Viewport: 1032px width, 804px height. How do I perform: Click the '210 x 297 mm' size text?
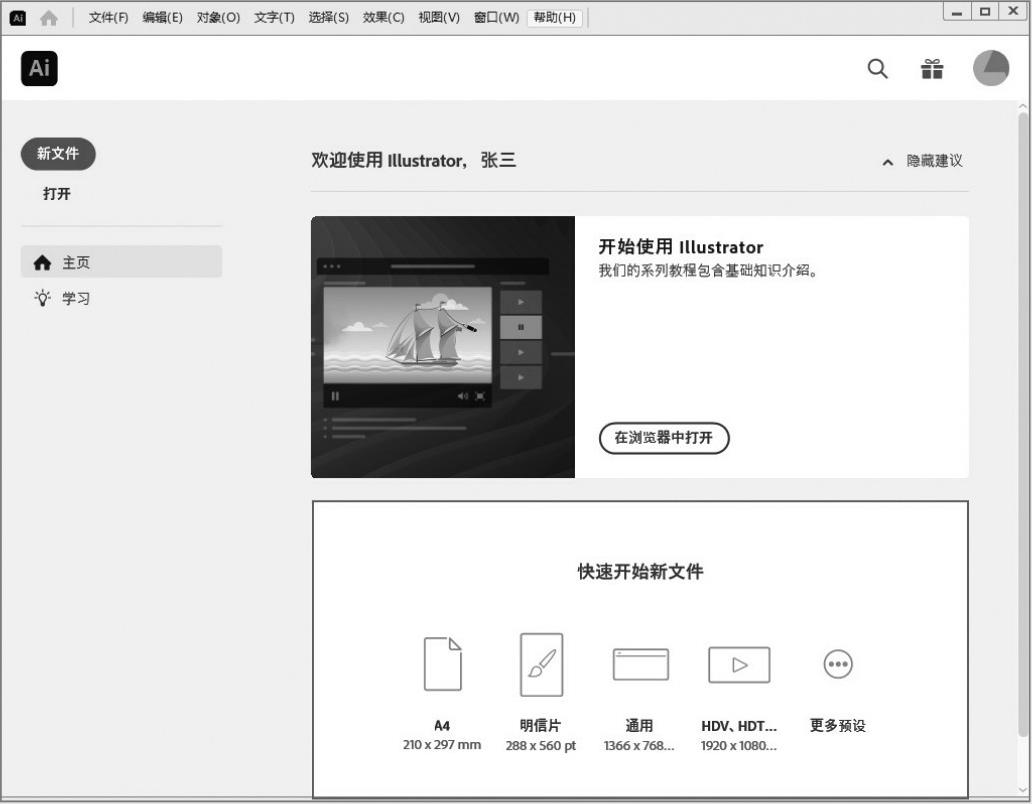coord(442,745)
